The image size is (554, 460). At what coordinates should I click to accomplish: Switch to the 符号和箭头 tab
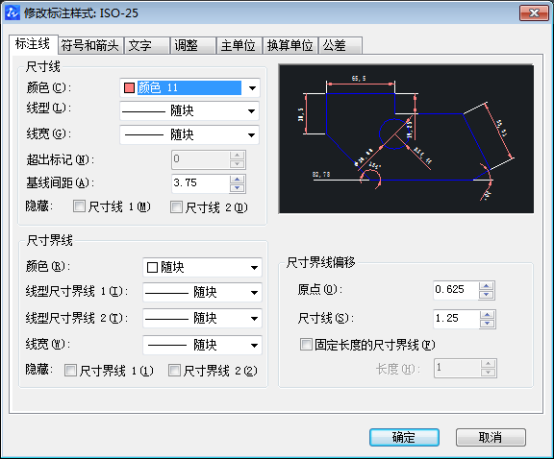click(x=90, y=46)
